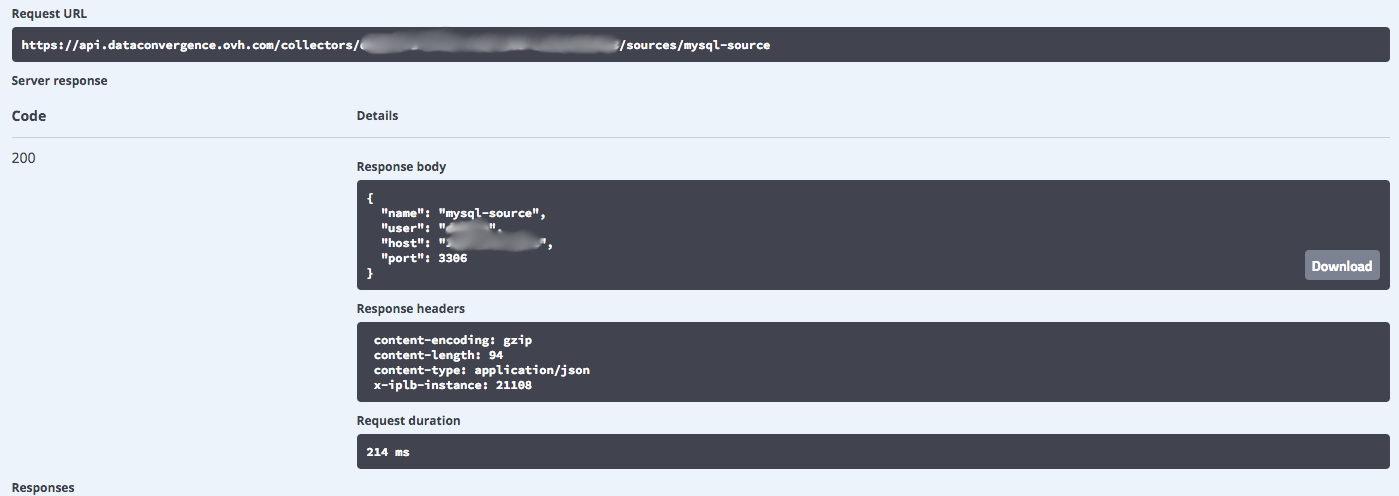Click the "Details" column header

pos(377,116)
